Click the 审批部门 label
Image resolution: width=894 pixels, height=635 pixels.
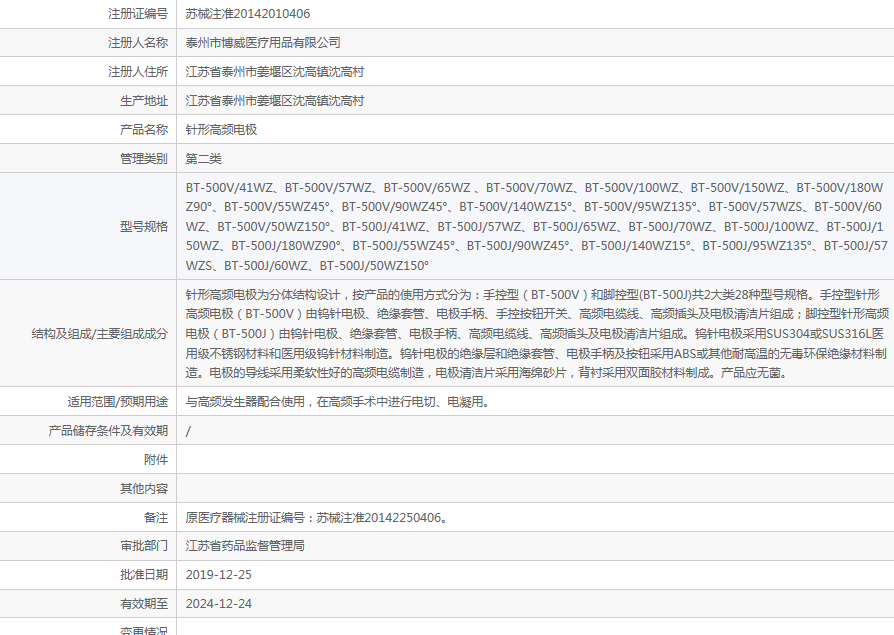click(x=144, y=546)
